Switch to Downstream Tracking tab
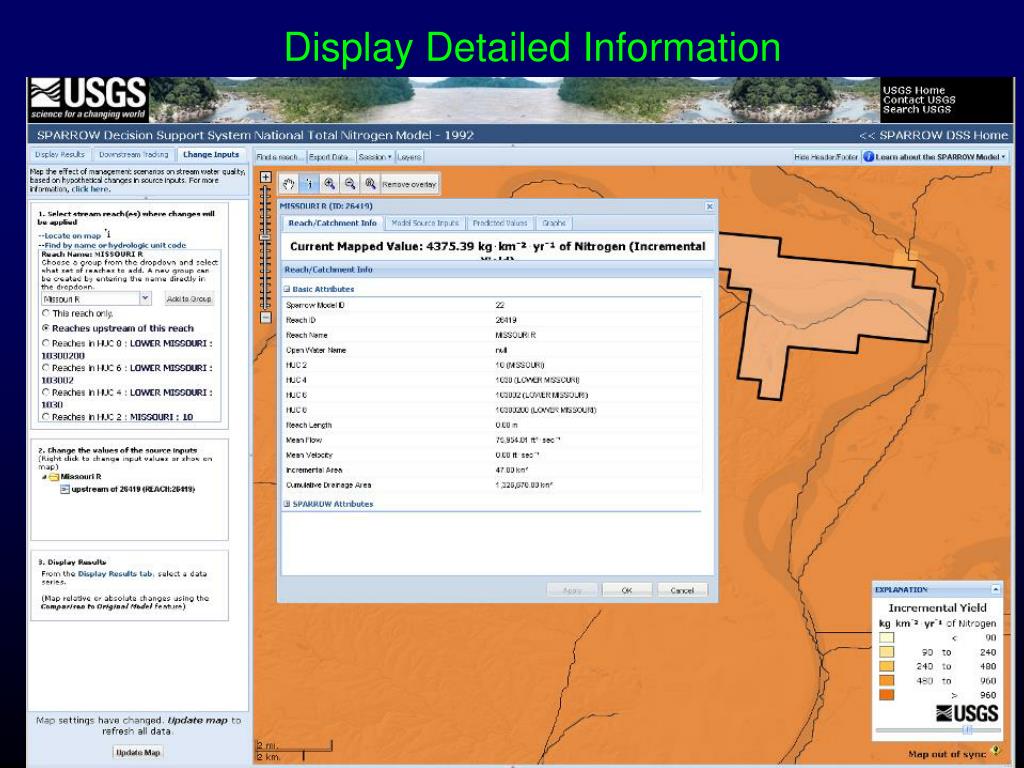 (x=133, y=155)
